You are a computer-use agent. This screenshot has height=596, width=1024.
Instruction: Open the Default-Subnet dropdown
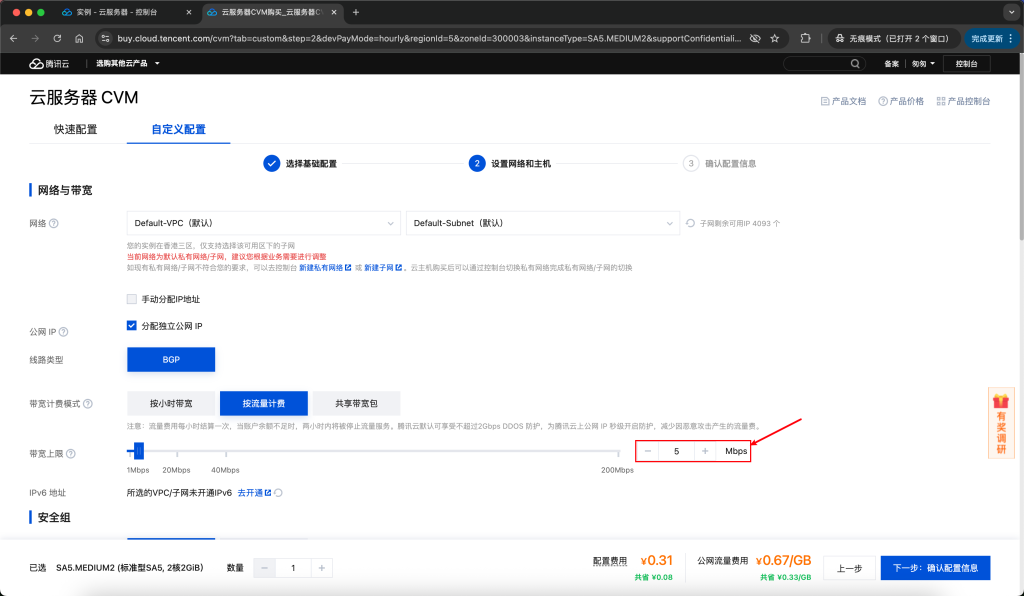(542, 223)
